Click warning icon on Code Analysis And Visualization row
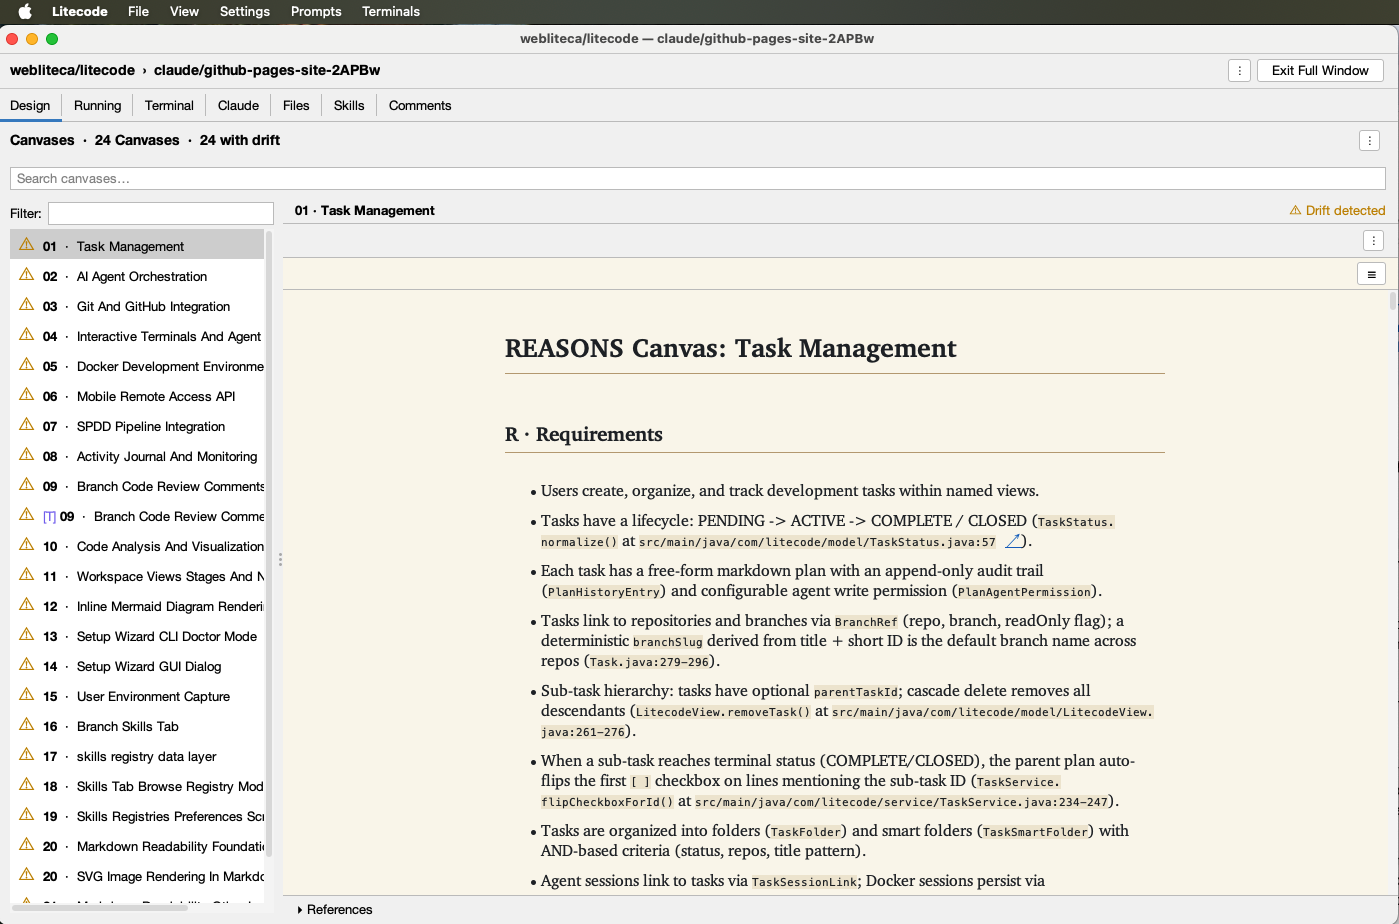 pos(27,545)
